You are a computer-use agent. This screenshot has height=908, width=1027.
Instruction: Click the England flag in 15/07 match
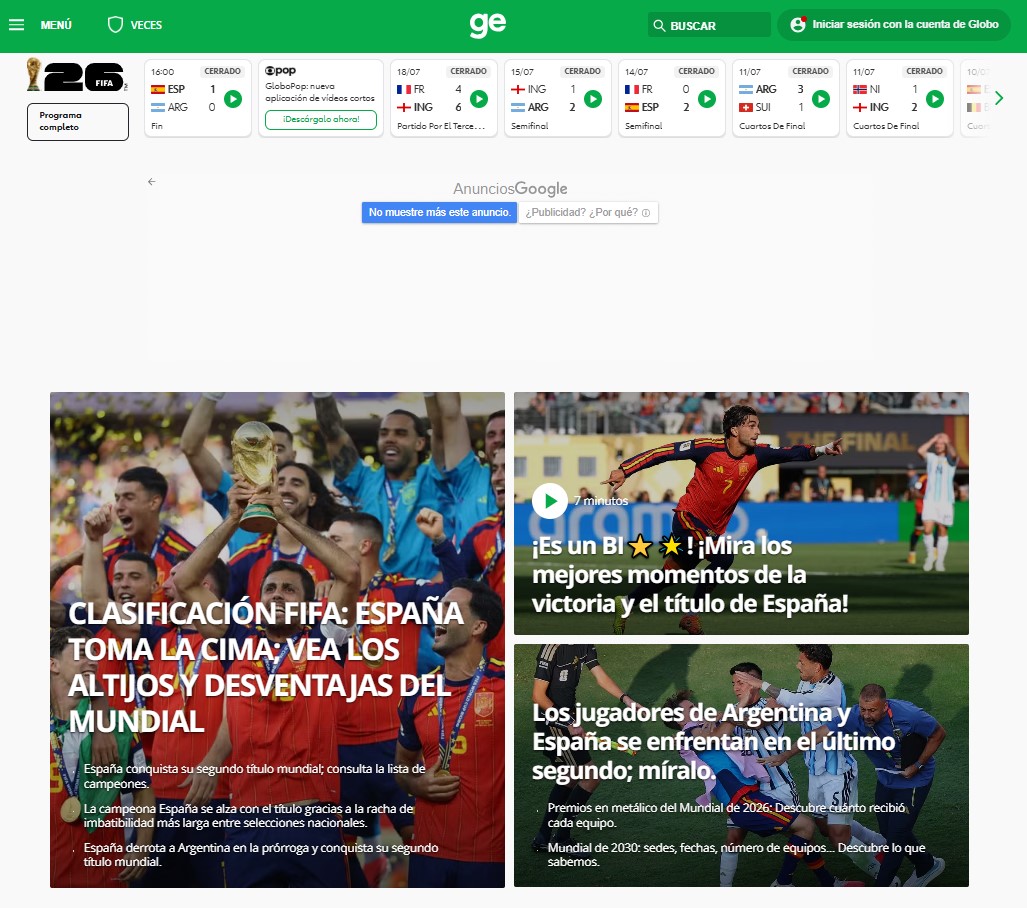point(518,89)
